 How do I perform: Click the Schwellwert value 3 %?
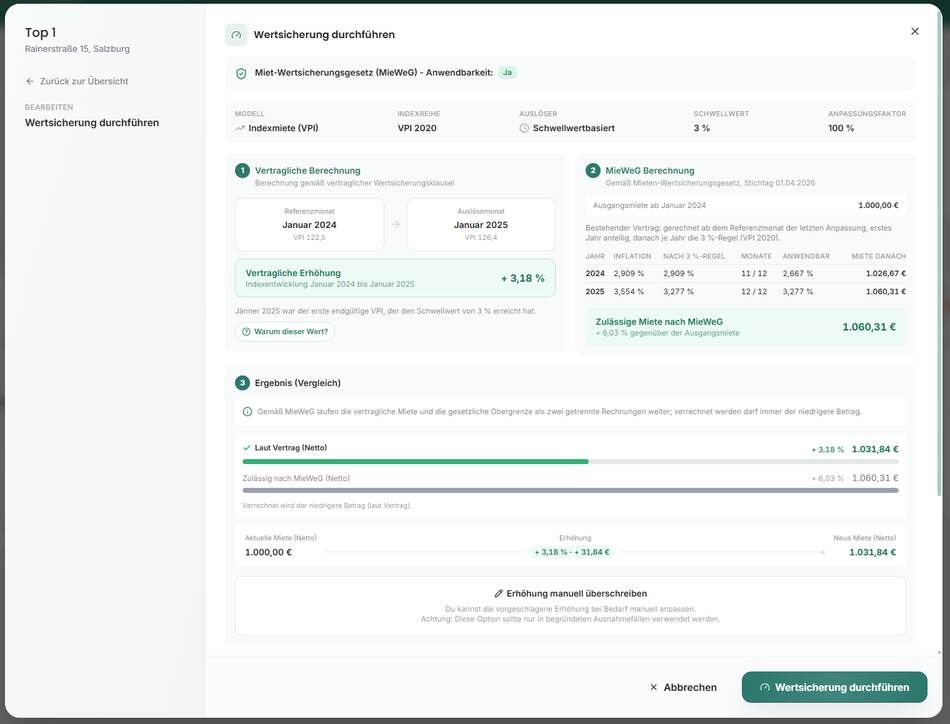(x=702, y=128)
